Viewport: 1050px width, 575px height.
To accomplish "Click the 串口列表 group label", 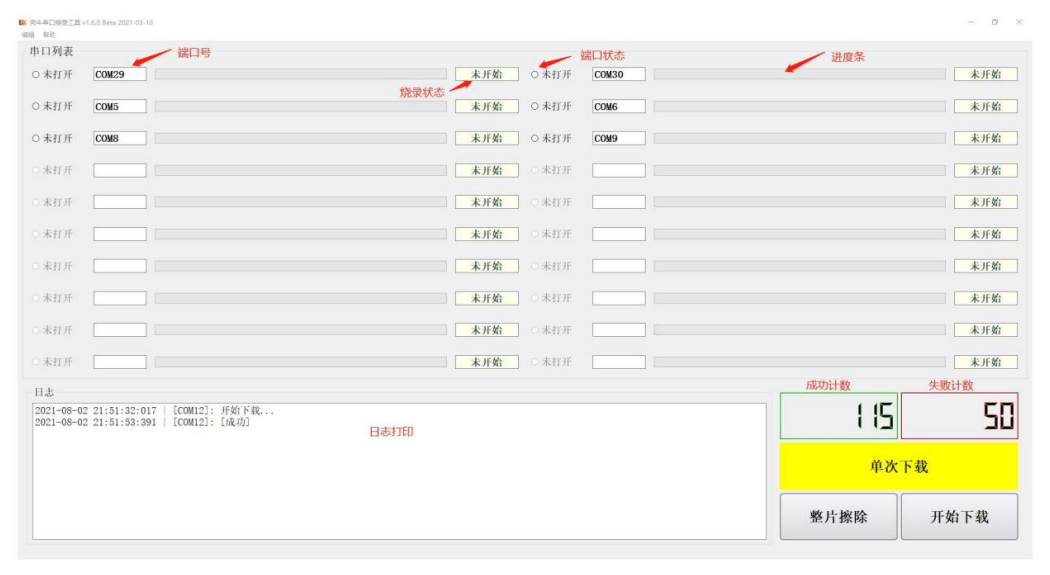I will [52, 52].
